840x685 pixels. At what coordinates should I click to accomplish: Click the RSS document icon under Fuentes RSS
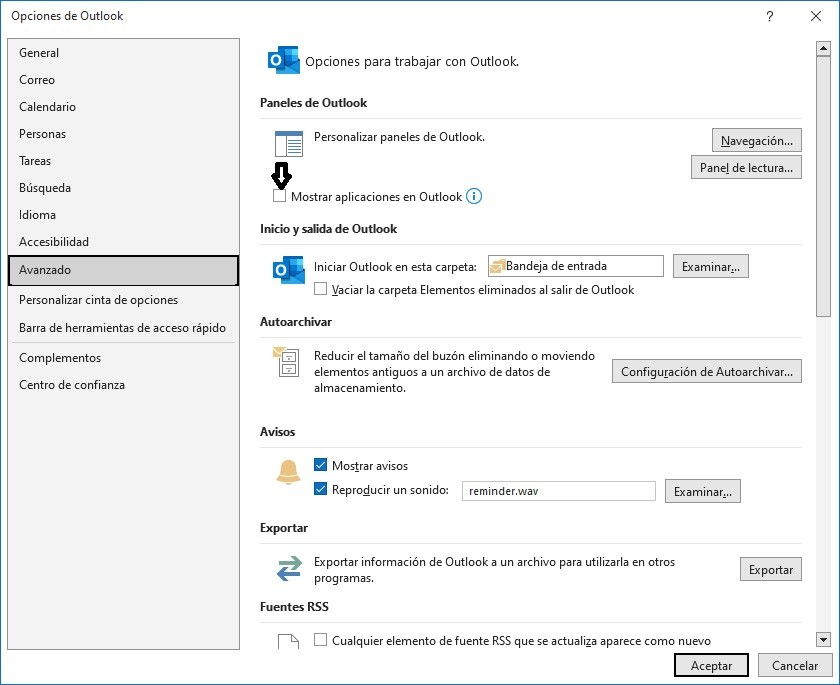point(288,641)
